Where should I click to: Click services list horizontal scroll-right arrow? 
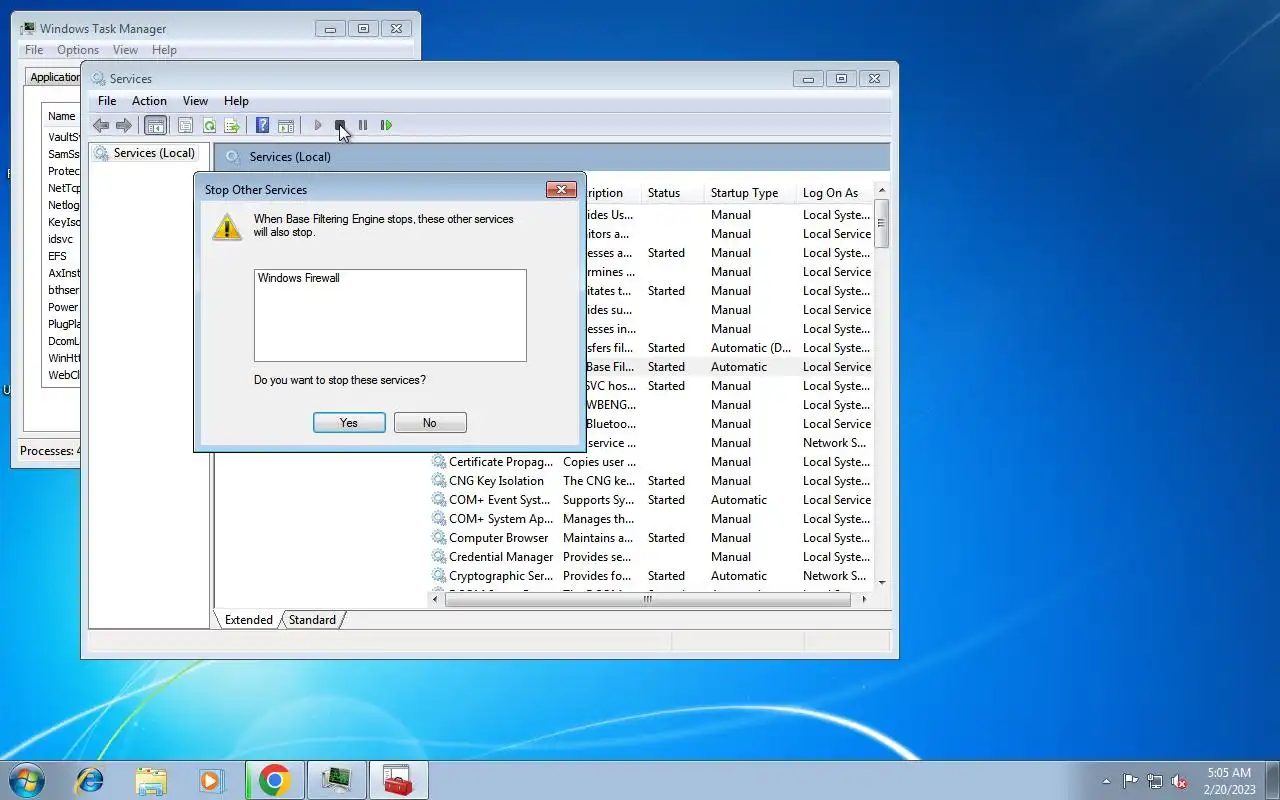coord(864,600)
